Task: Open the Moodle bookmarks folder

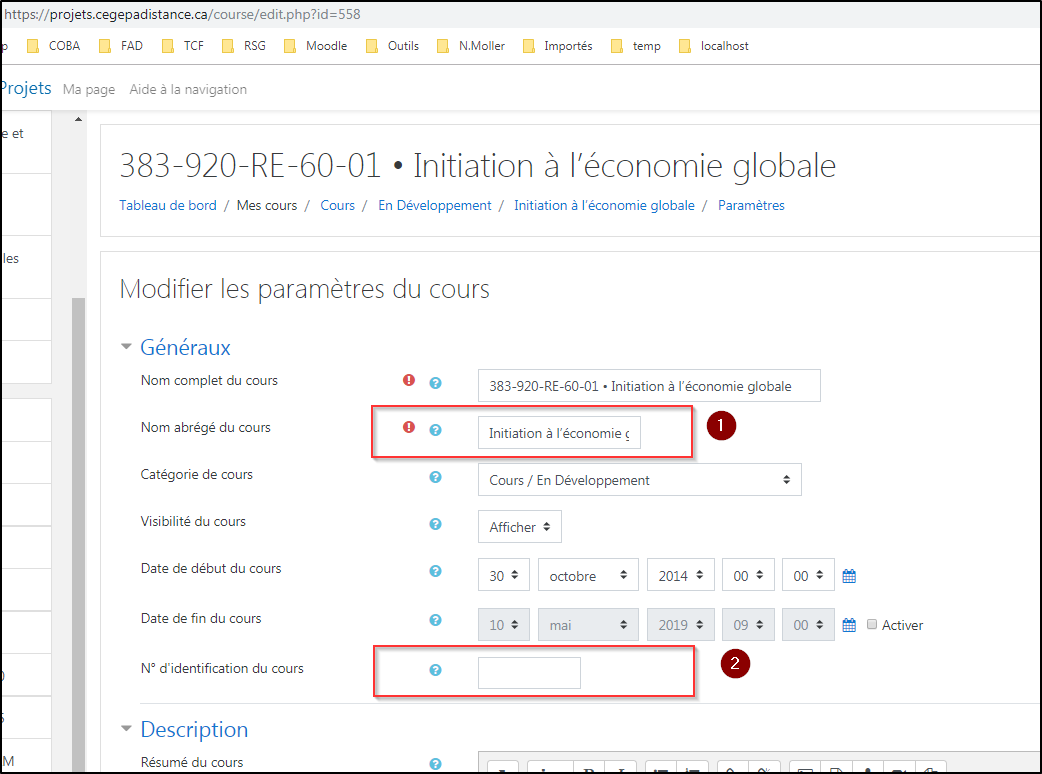Action: point(316,45)
